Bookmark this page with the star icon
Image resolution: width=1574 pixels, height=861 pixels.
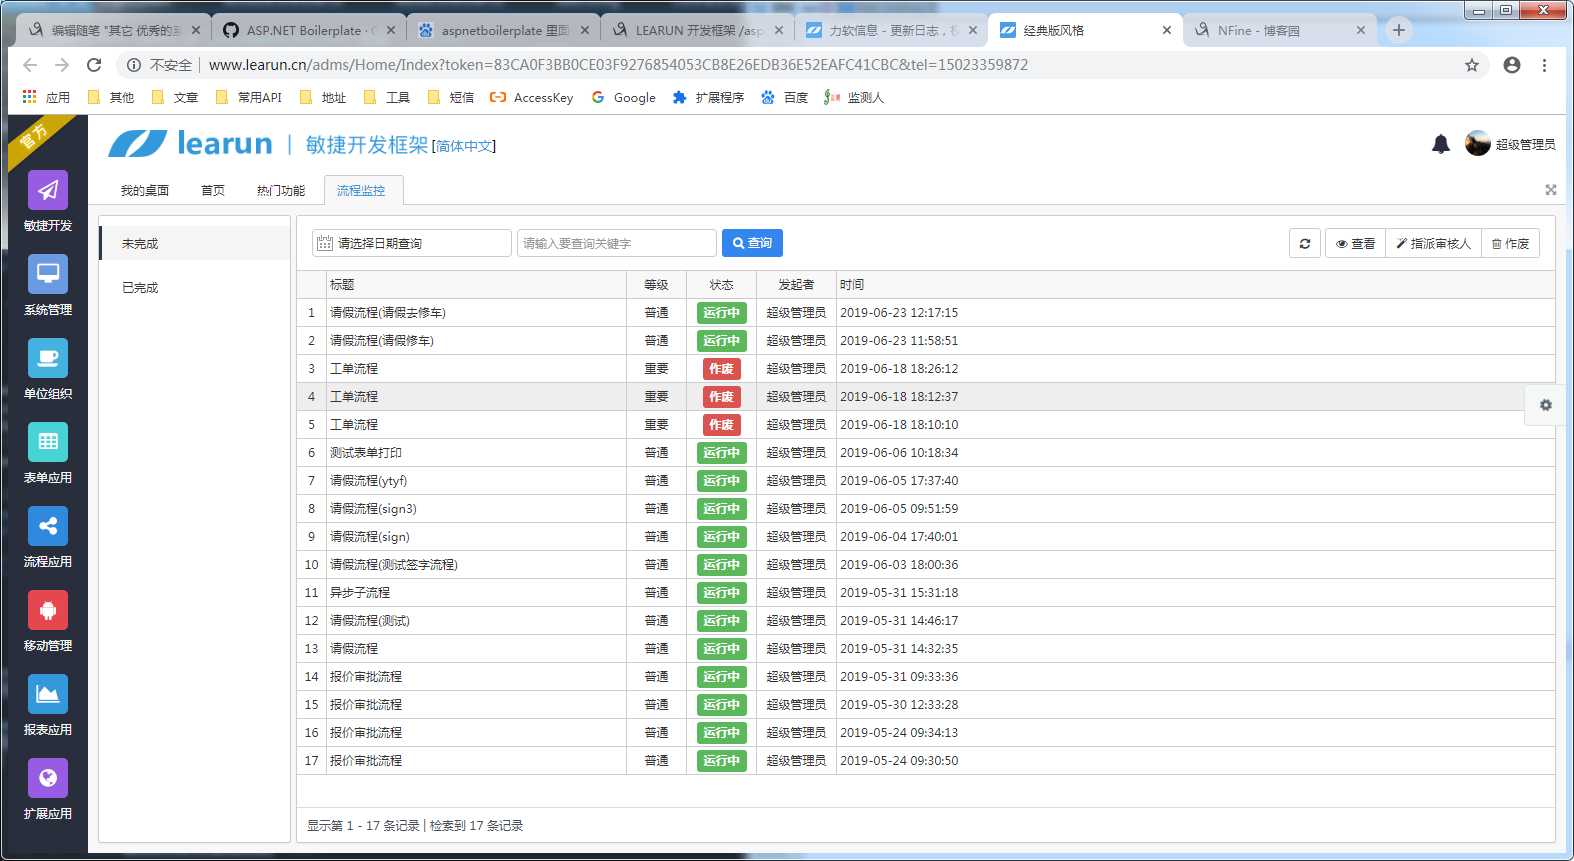(1472, 65)
